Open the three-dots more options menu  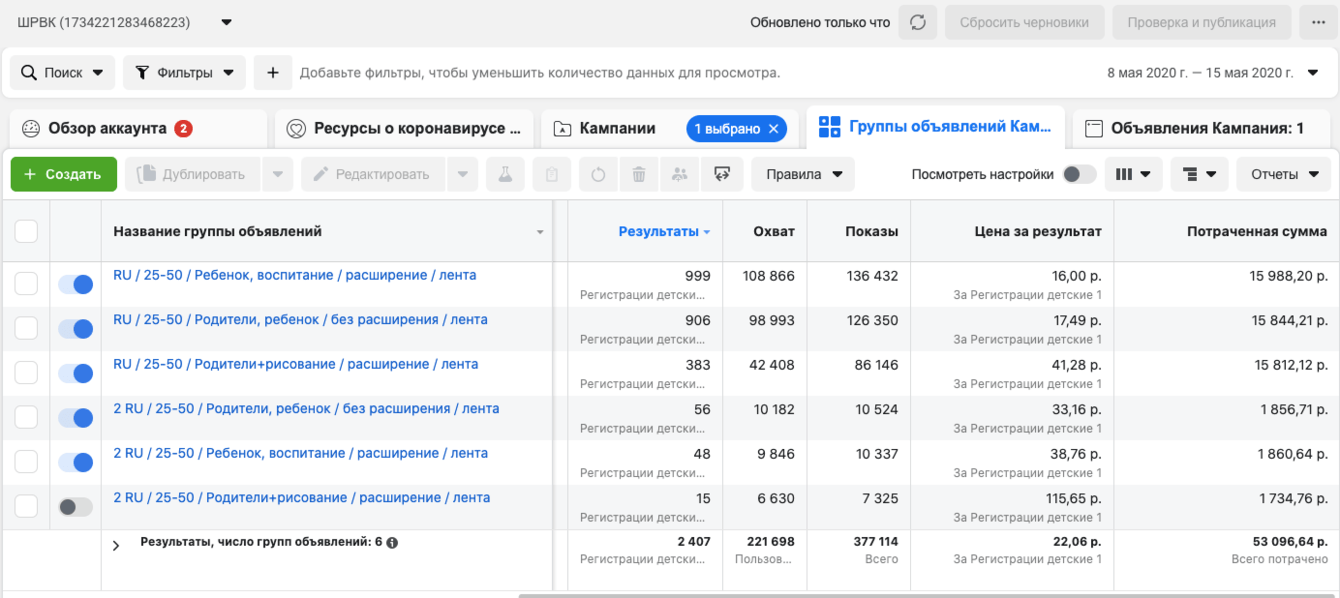[x=1318, y=22]
